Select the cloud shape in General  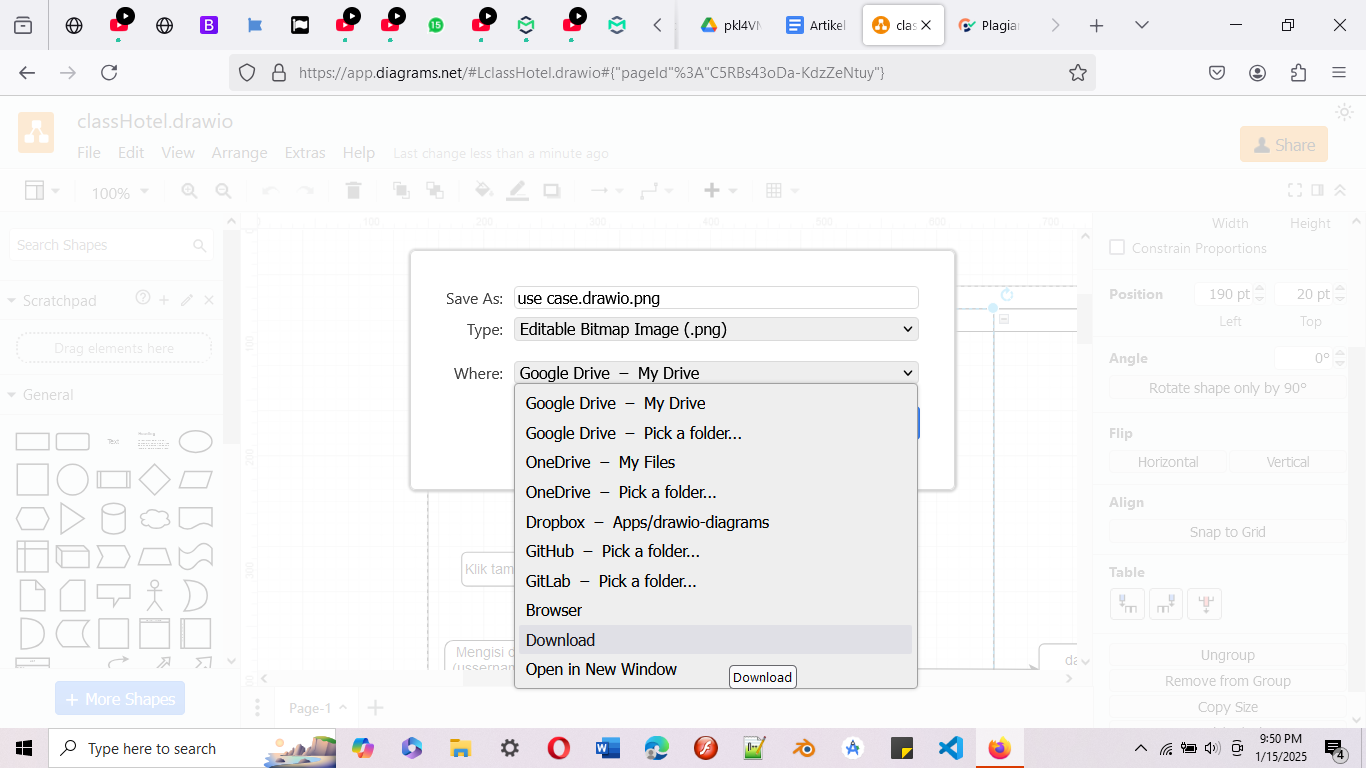pyautogui.click(x=154, y=519)
